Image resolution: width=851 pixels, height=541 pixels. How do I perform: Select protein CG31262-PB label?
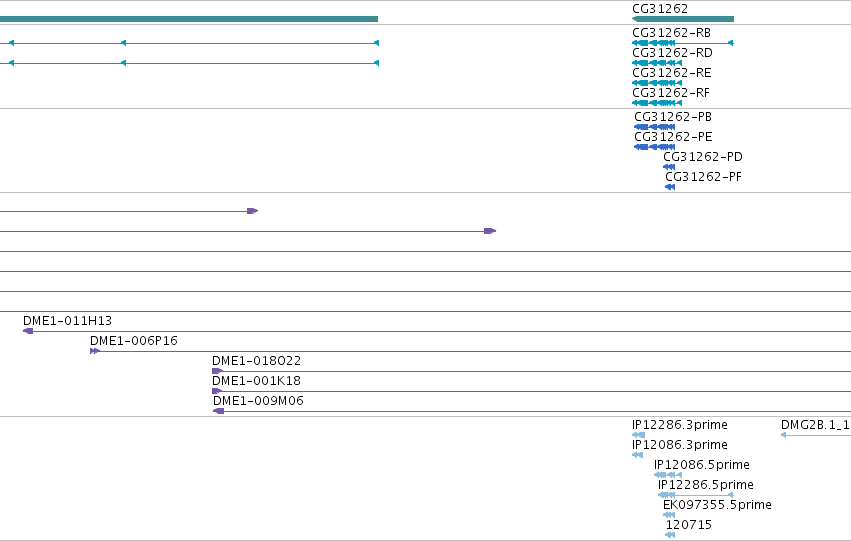tap(672, 117)
